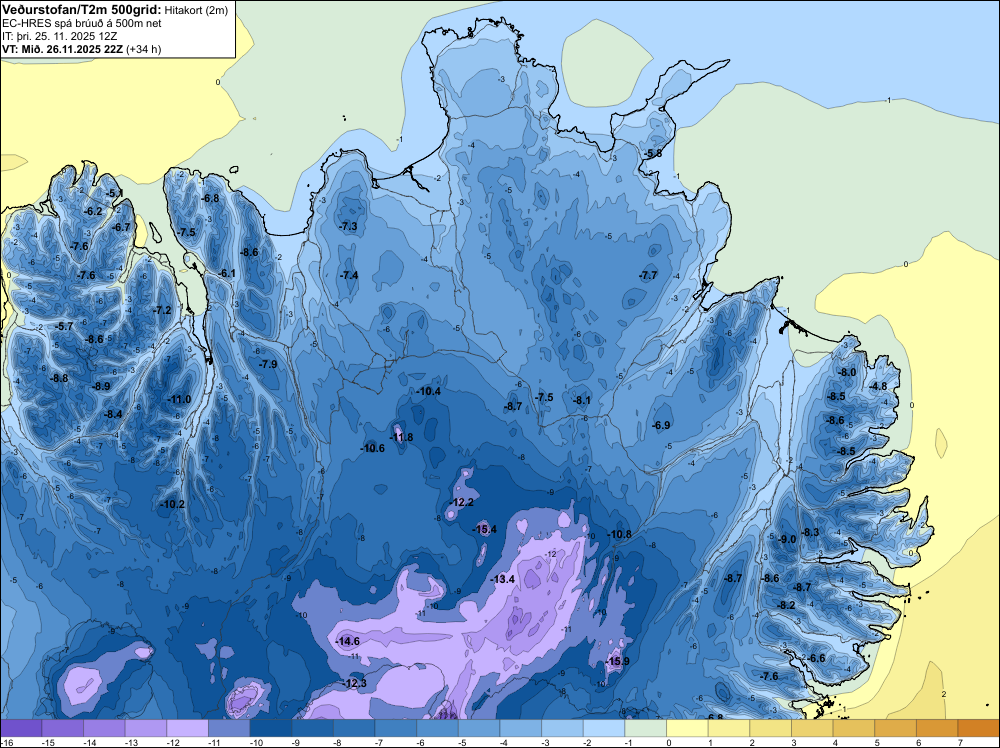Click the title text 'Veðurstofan/T2m 500grid:'

82,9
